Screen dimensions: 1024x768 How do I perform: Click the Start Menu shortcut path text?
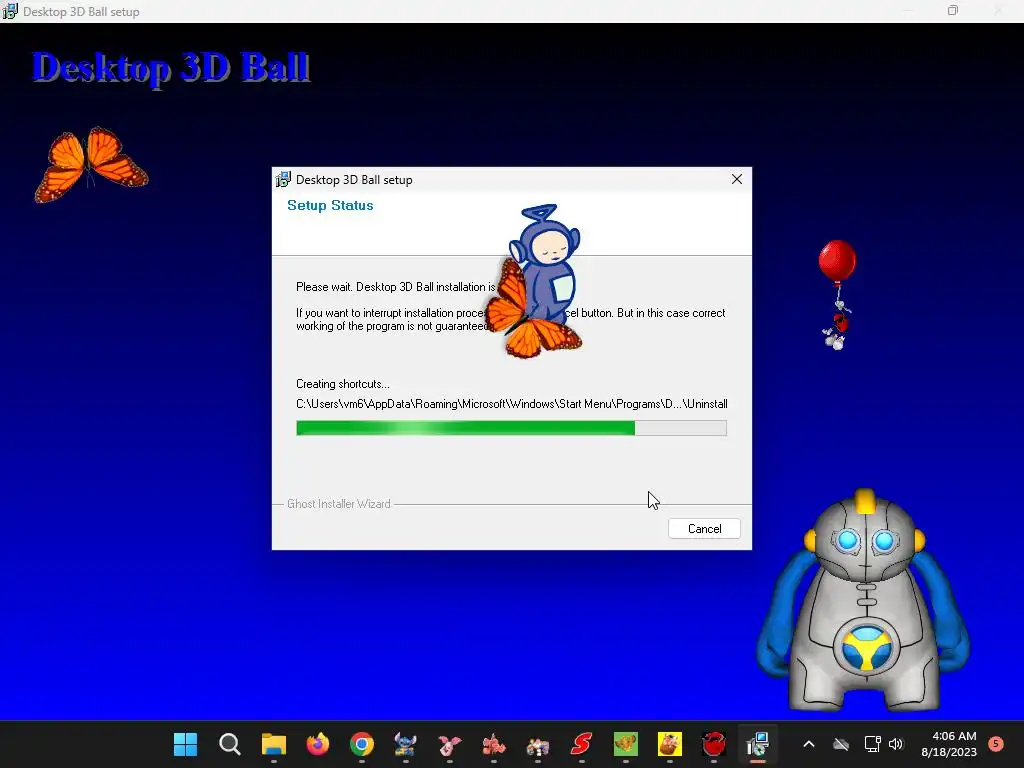click(511, 404)
